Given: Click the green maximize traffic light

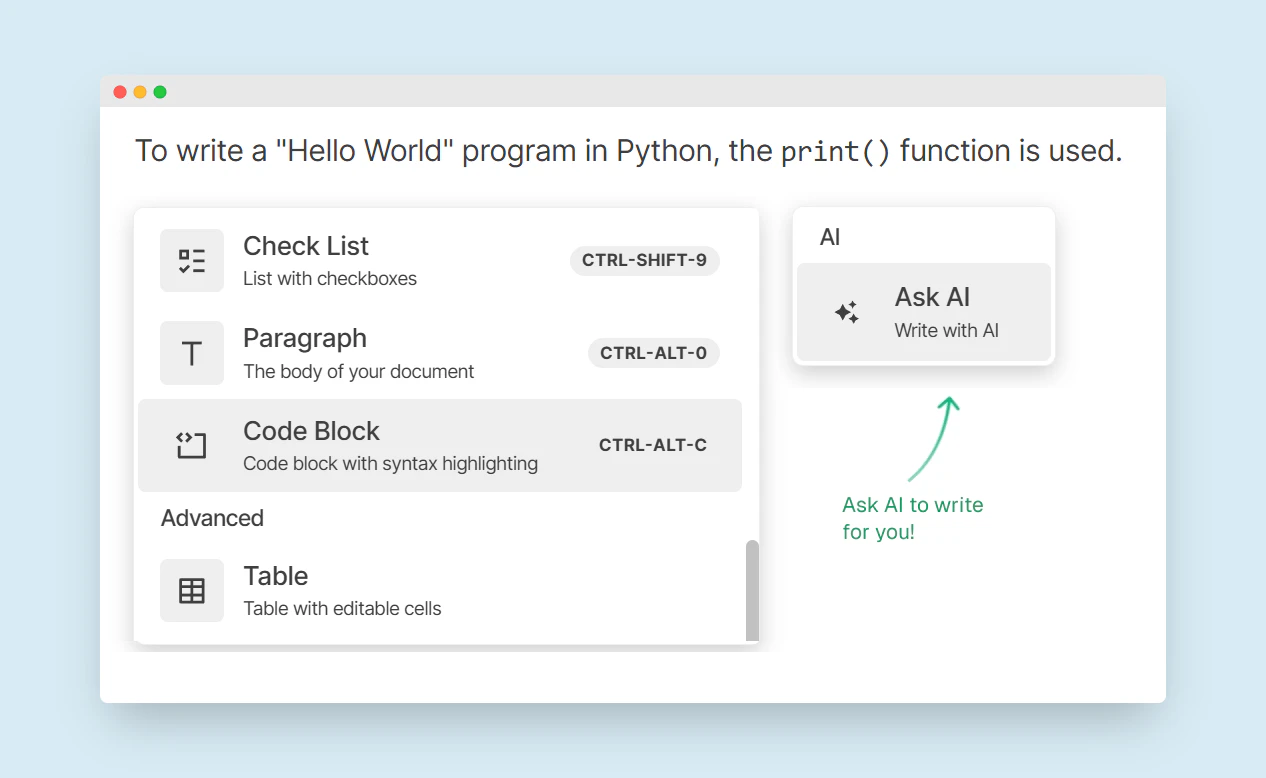Looking at the screenshot, I should click(160, 91).
